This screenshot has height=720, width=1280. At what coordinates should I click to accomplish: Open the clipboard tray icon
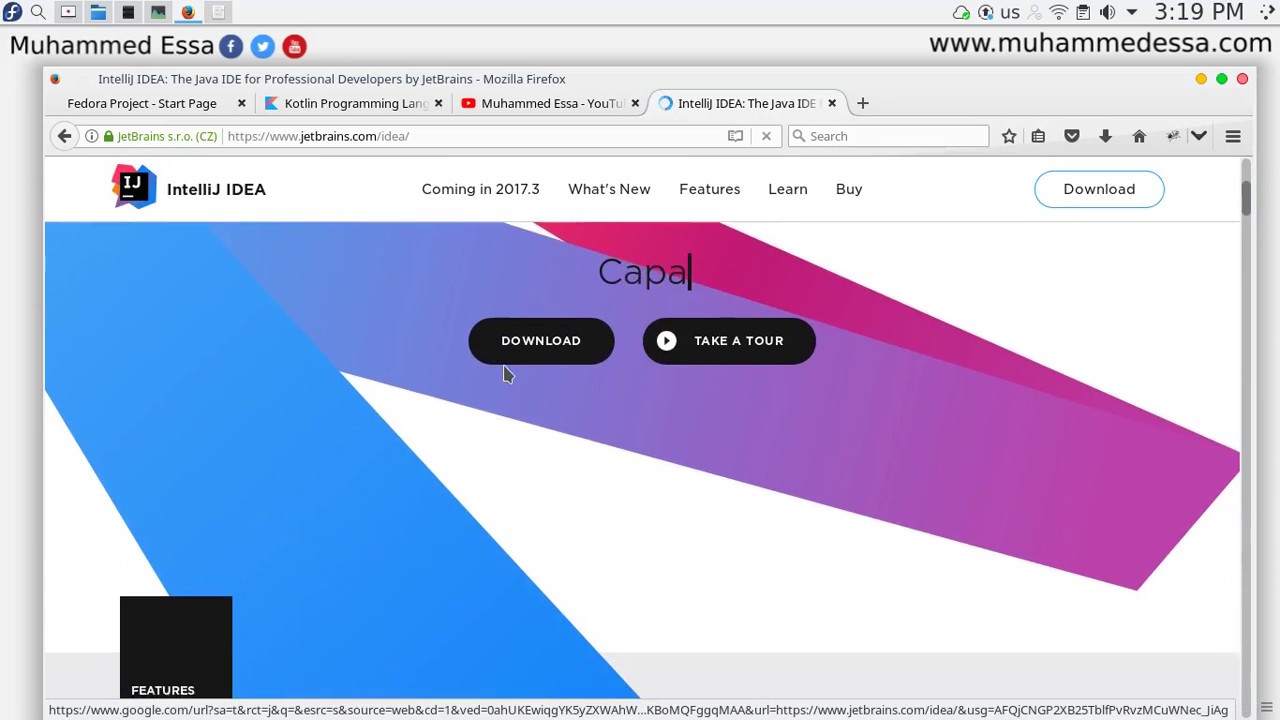pos(1083,12)
